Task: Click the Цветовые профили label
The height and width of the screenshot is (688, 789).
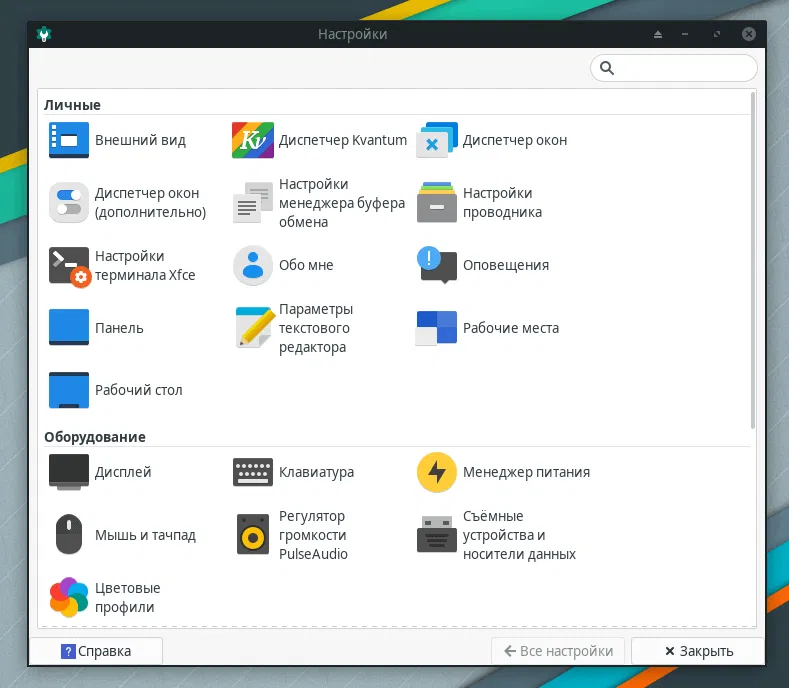Action: coord(127,597)
